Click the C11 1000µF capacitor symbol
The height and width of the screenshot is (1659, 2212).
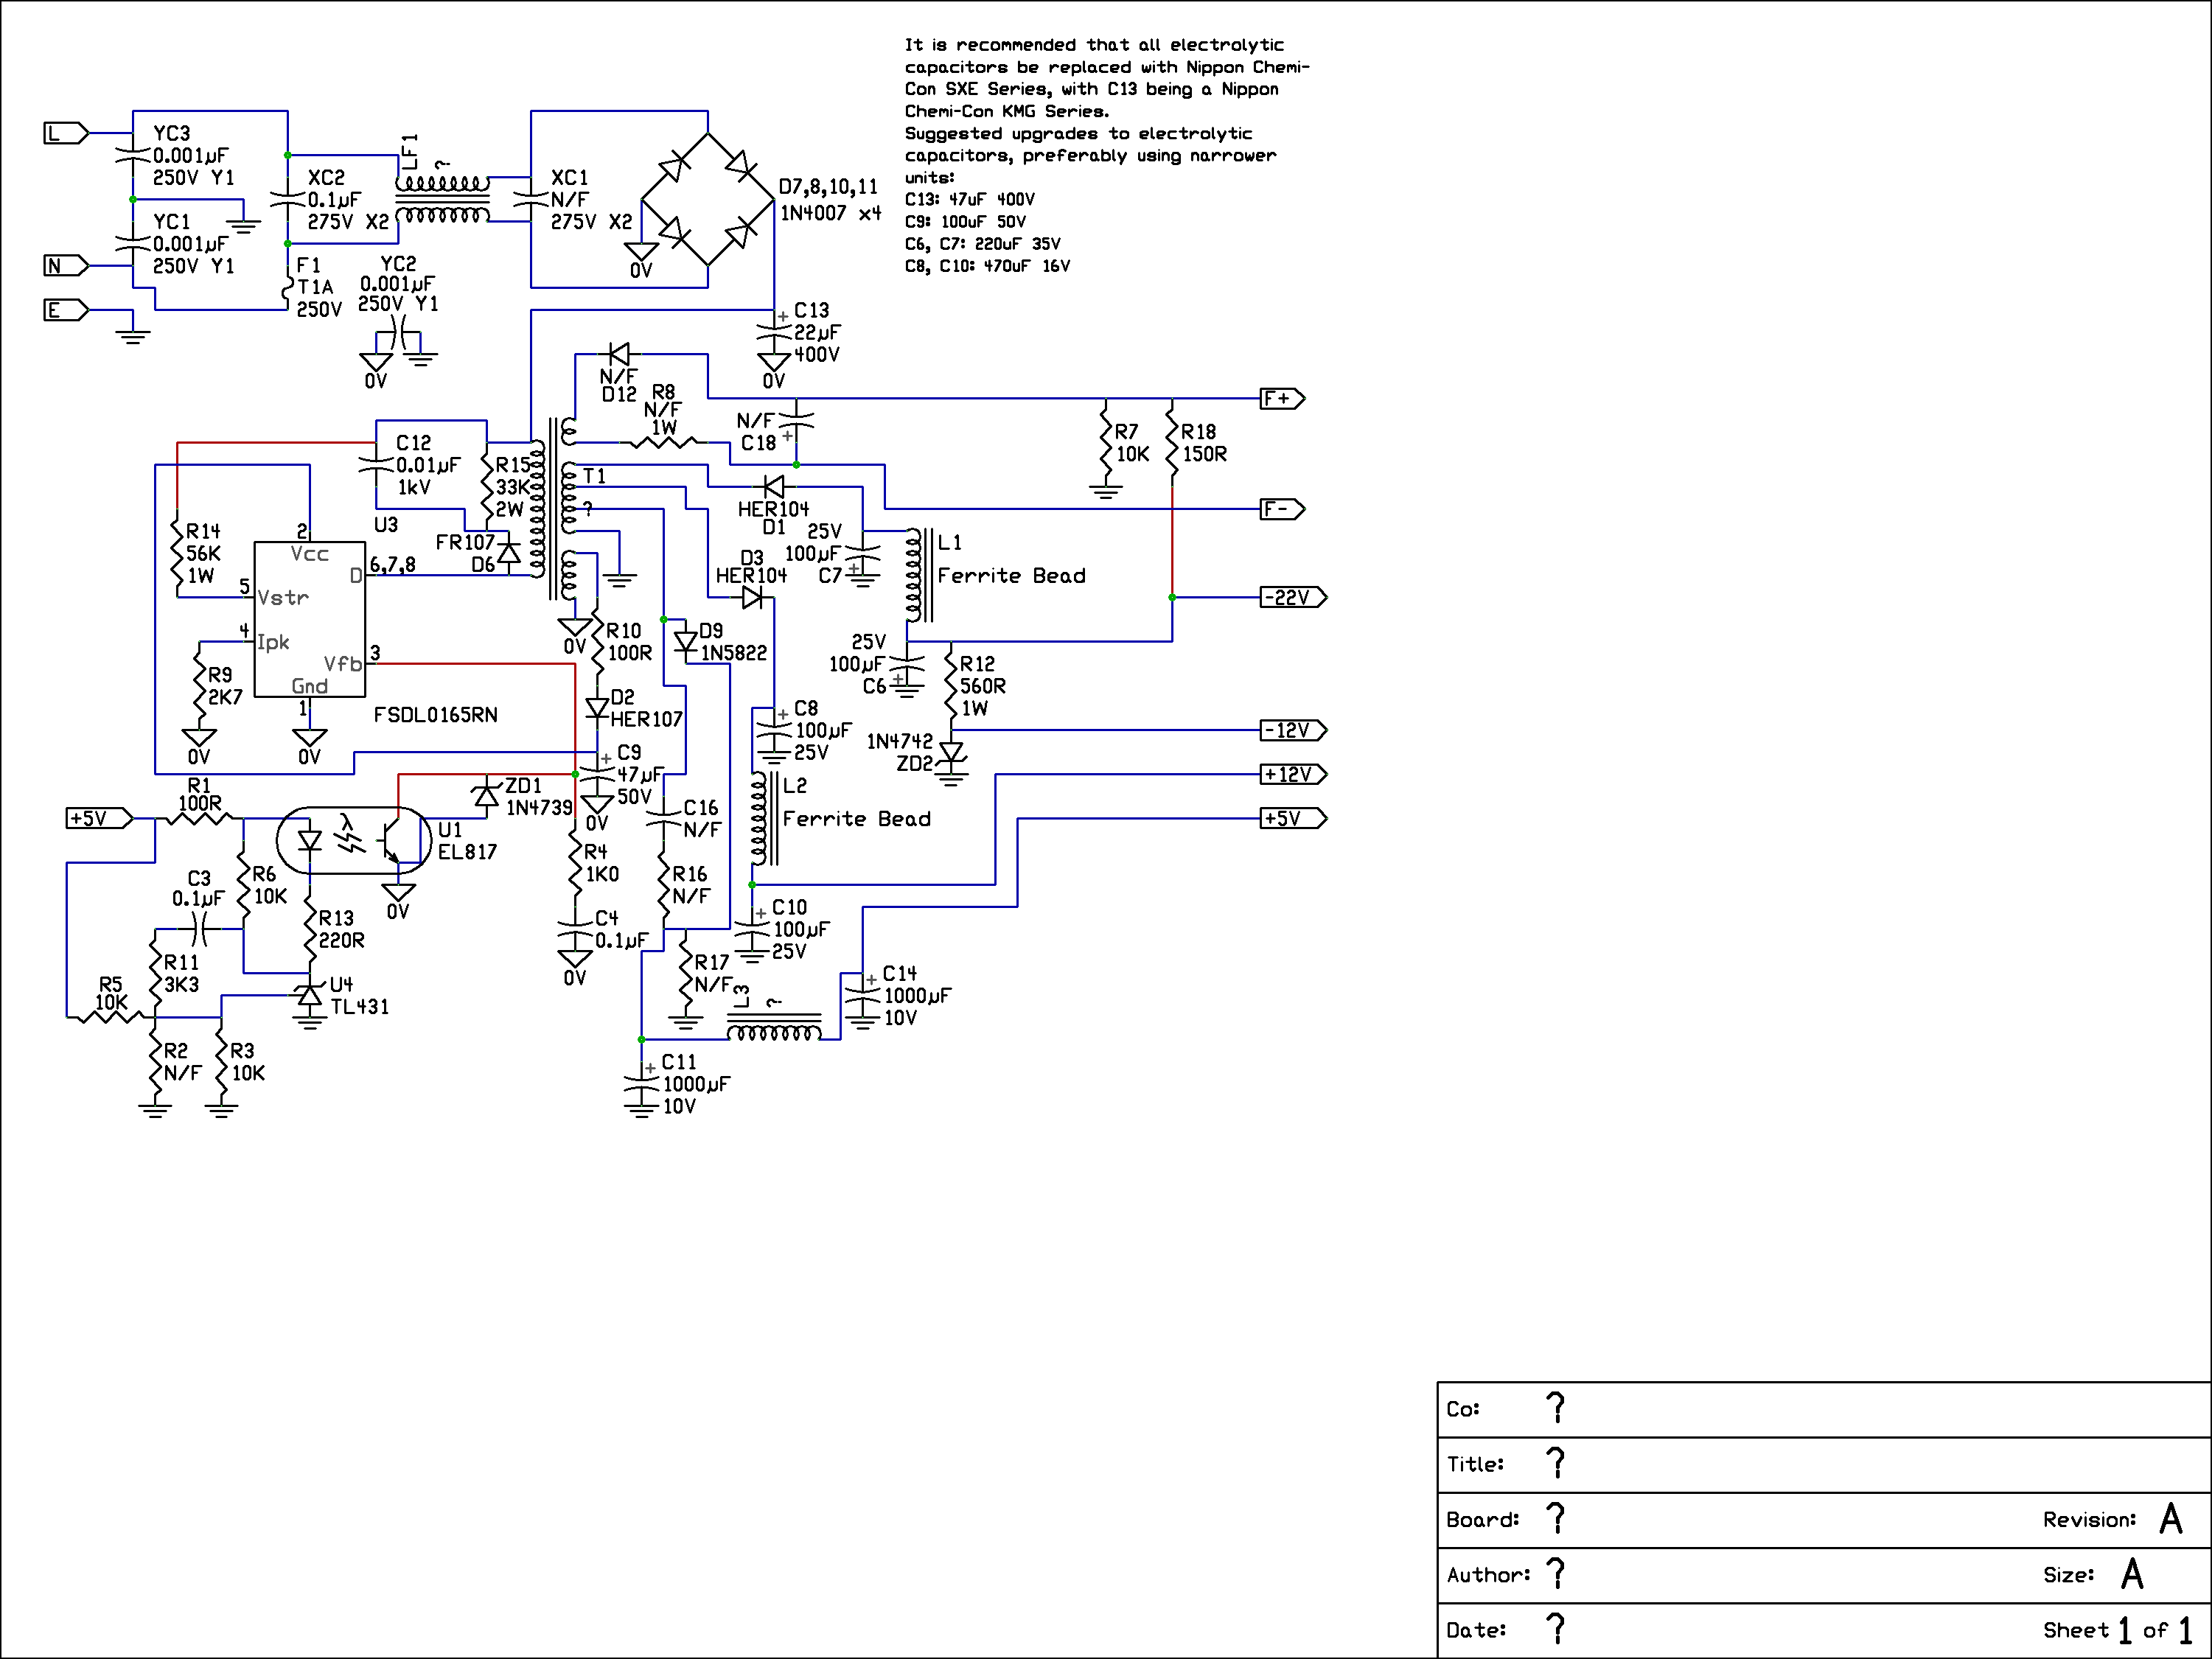641,1084
